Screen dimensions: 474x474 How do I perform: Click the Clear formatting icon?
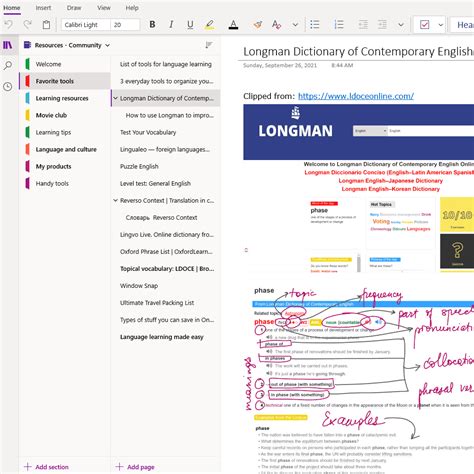276,24
